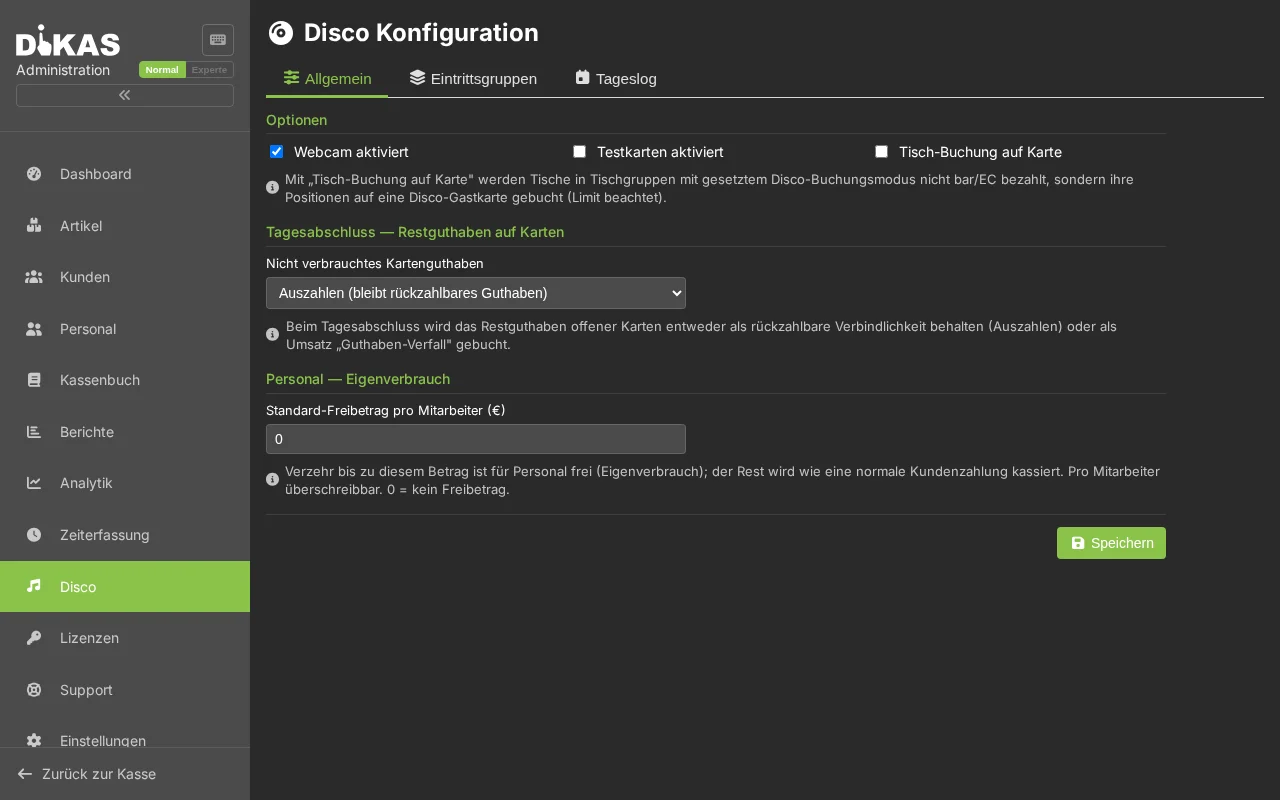1280x800 pixels.
Task: Click the Disco music note icon
Action: point(34,586)
